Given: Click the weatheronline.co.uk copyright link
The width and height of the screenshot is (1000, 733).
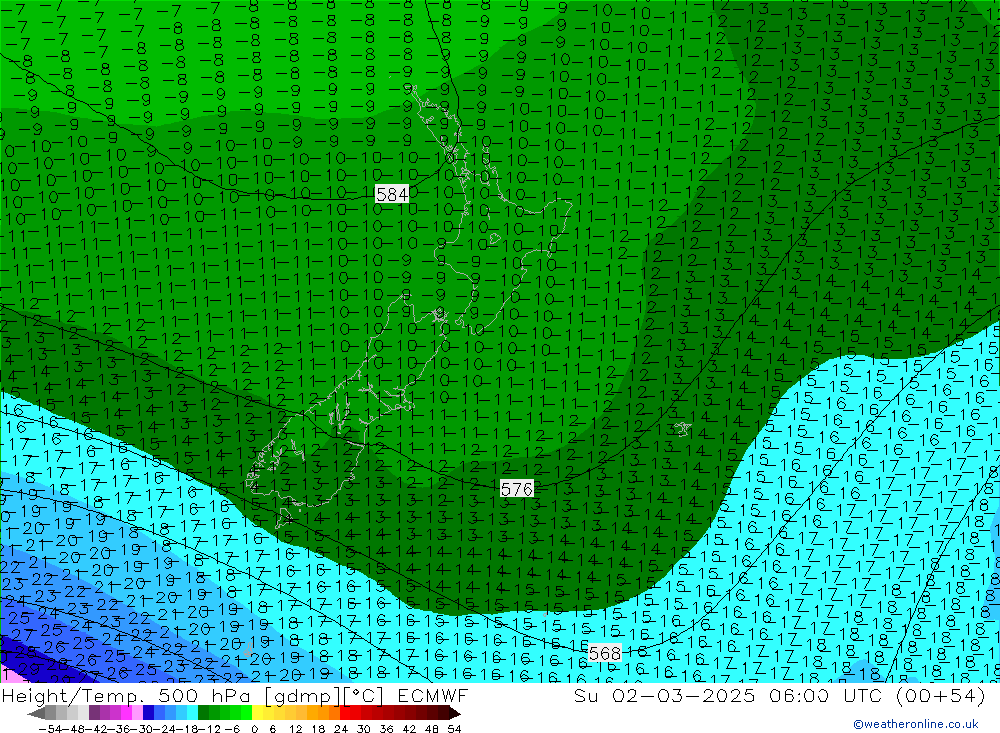Looking at the screenshot, I should pos(915,724).
